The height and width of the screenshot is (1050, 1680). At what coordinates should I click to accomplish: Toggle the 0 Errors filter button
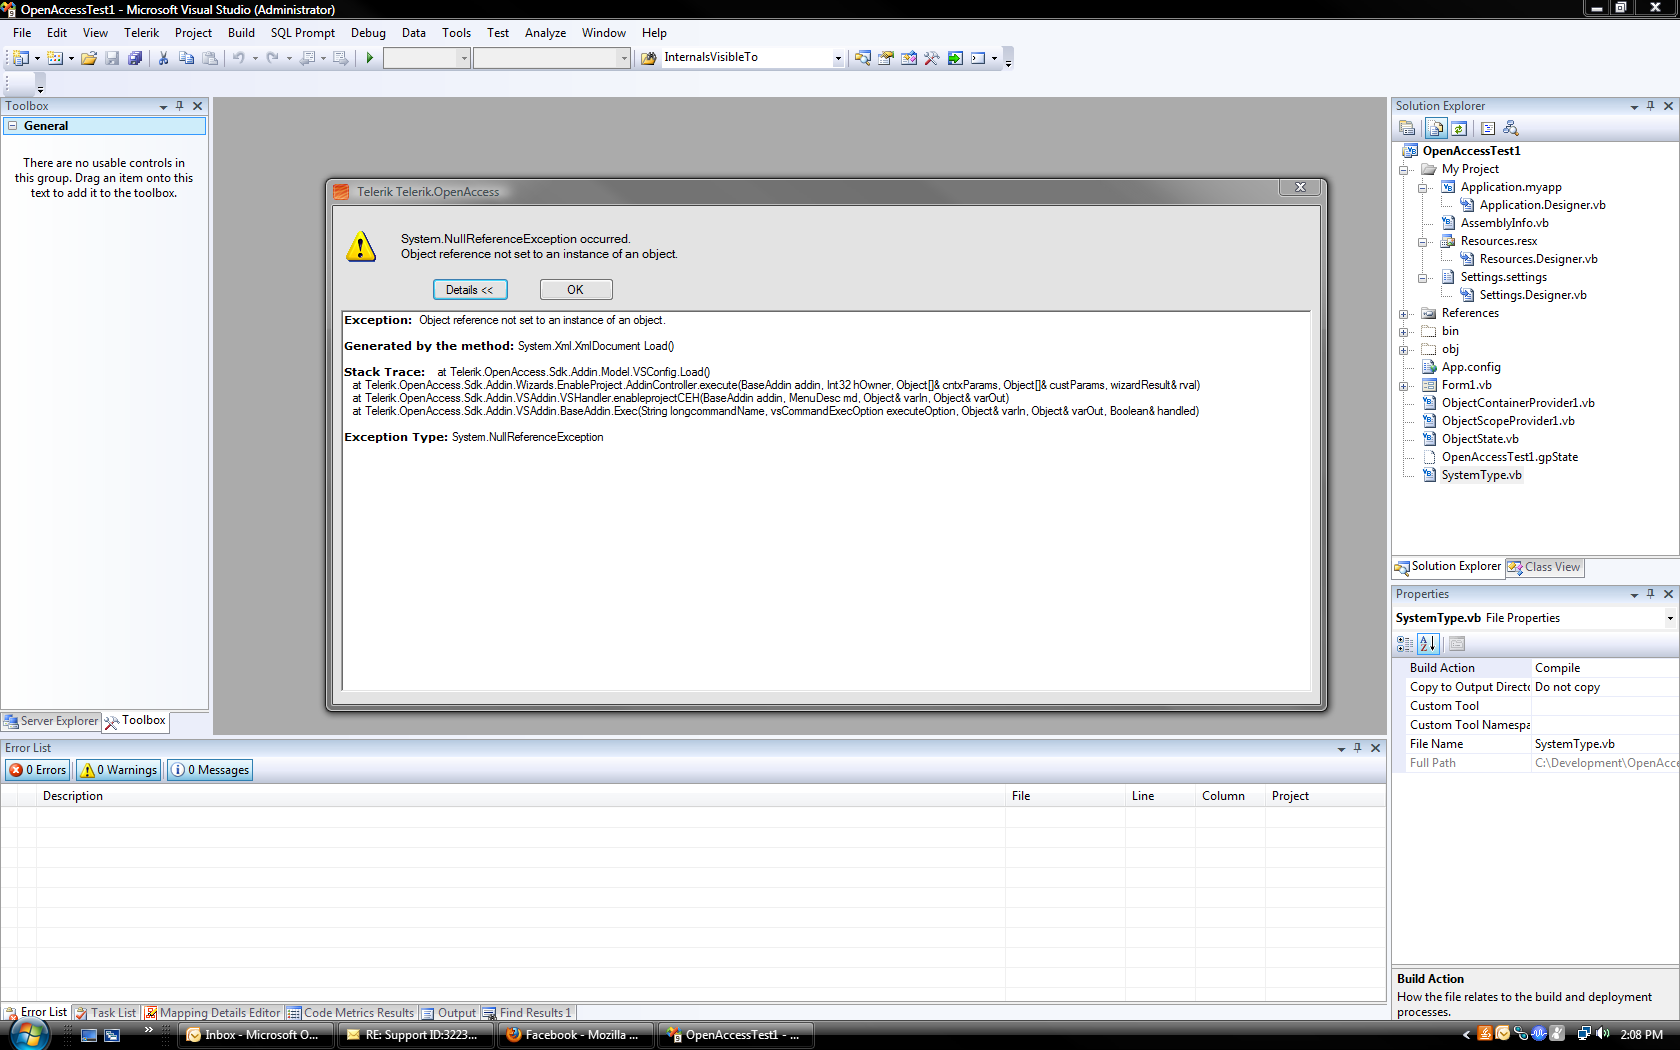tap(38, 770)
